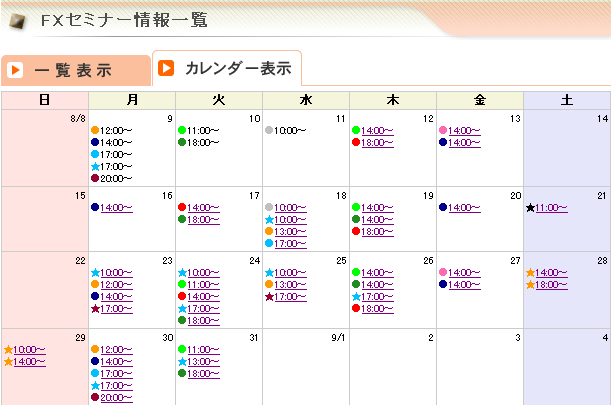
Task: Open the 14:00 seminar on the 30th
Action: [117, 362]
